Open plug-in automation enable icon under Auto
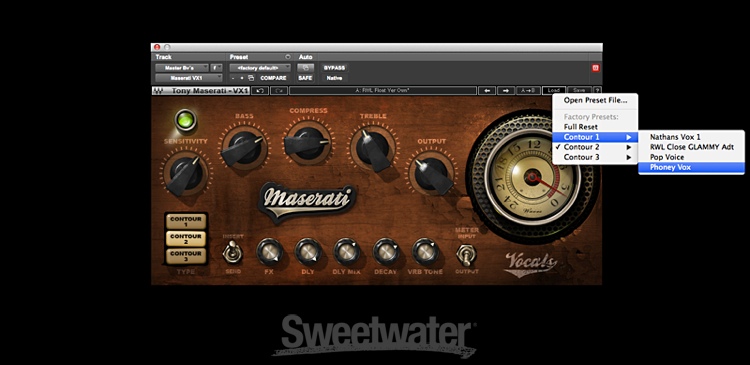The width and height of the screenshot is (750, 365). (x=306, y=68)
